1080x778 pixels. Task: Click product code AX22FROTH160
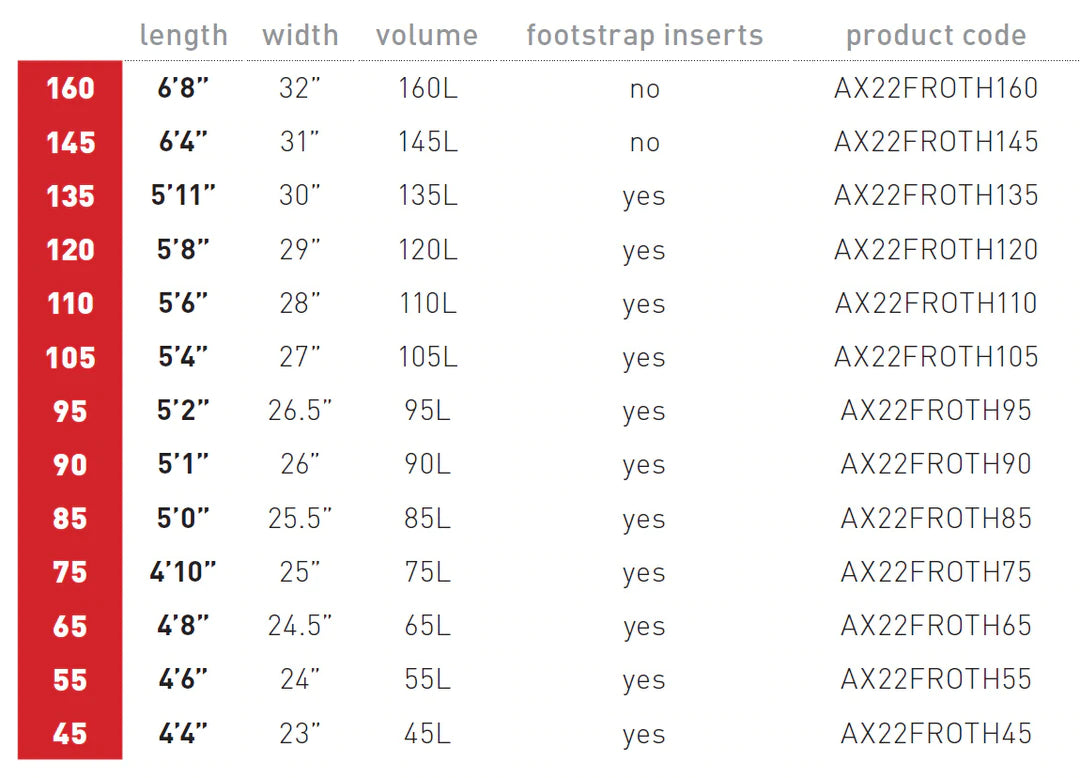tap(936, 88)
